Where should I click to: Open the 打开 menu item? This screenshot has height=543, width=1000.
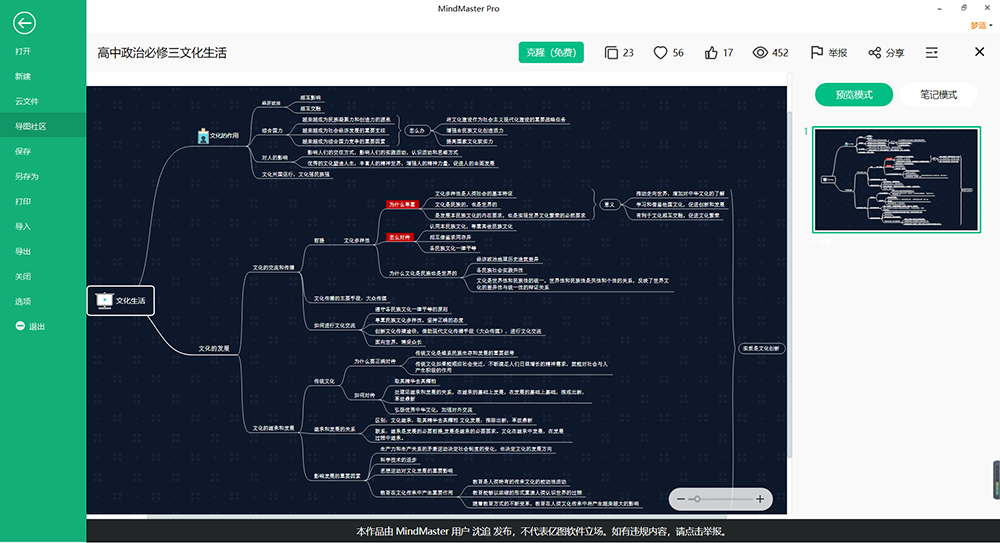point(23,51)
